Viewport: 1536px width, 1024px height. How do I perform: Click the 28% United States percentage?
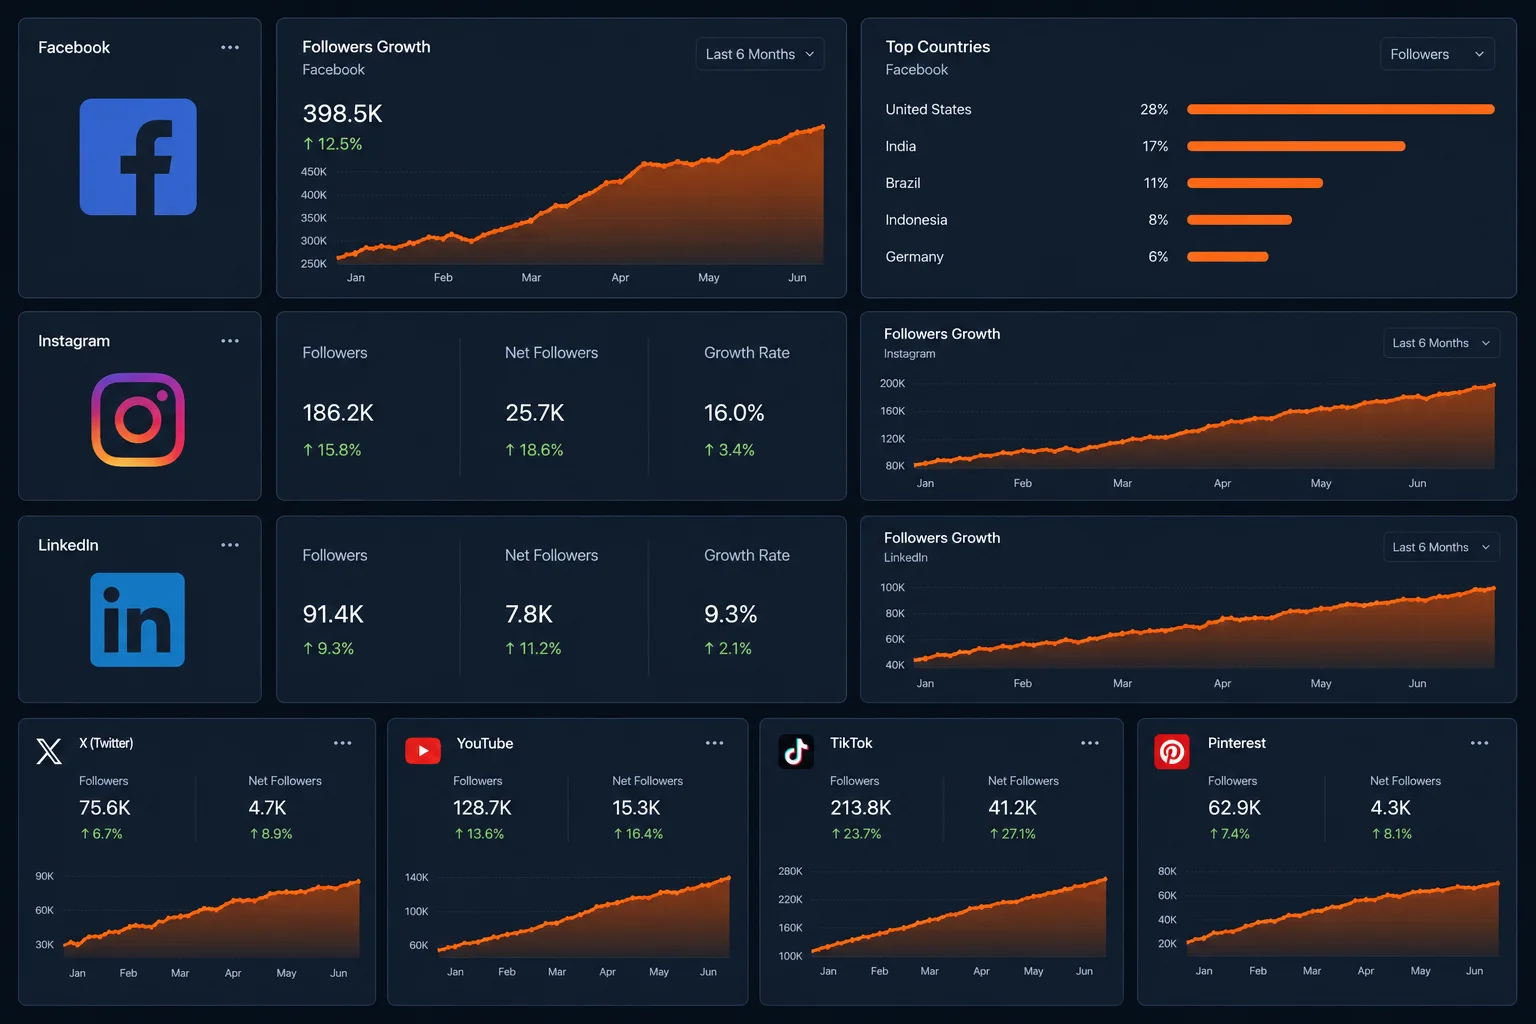click(x=1154, y=109)
